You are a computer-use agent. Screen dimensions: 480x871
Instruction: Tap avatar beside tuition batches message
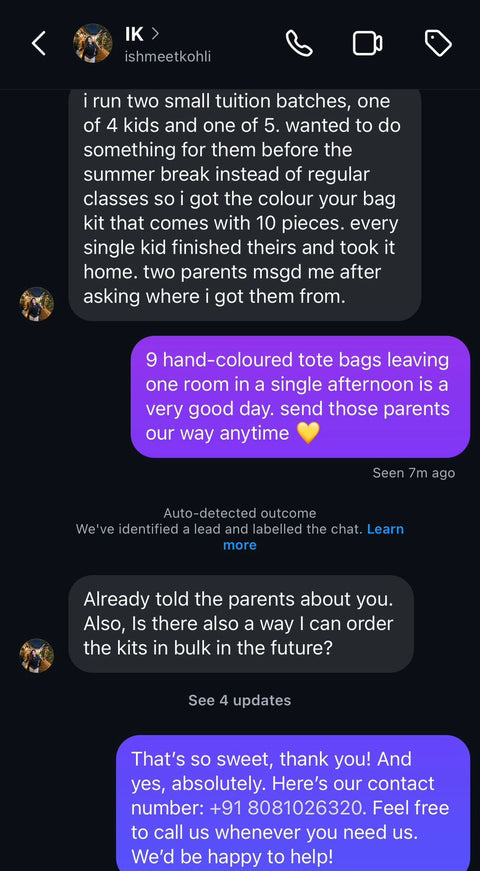coord(37,304)
